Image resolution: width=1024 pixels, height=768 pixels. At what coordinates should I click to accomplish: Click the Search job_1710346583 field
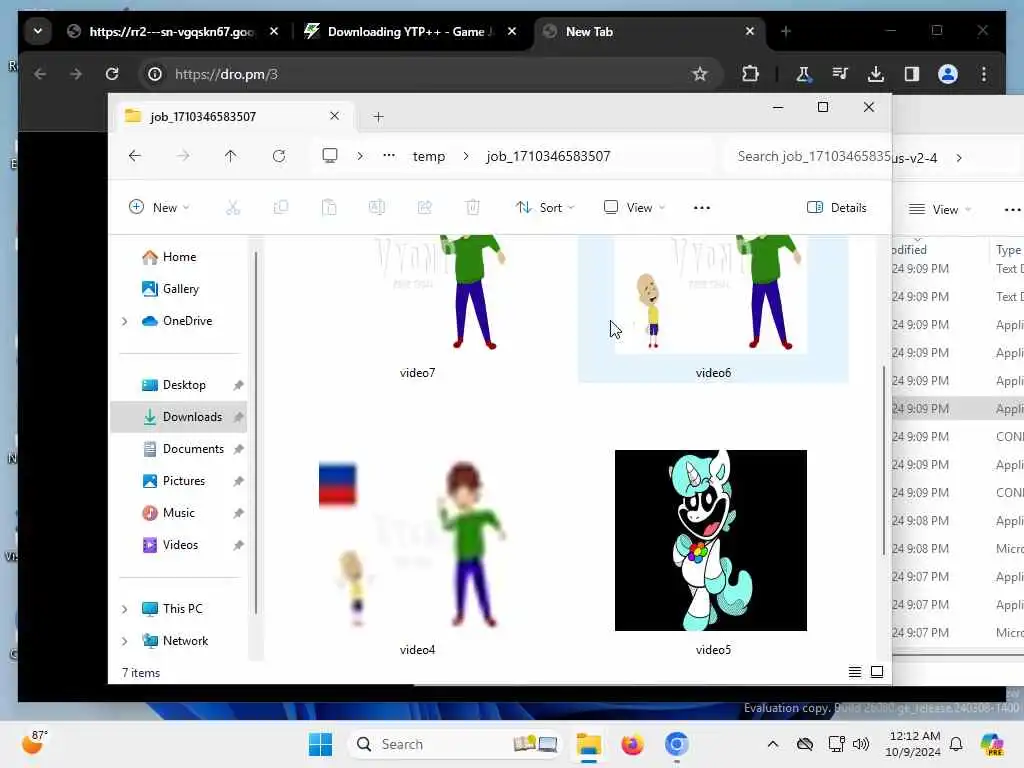point(808,156)
